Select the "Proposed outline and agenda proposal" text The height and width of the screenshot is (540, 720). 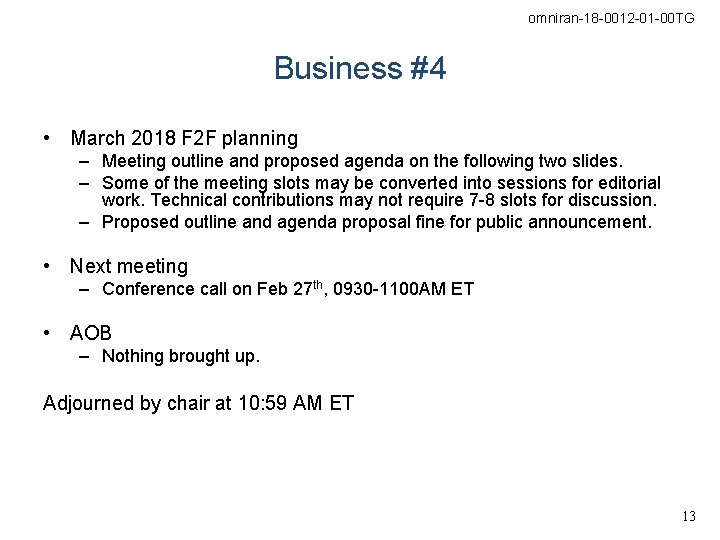click(x=376, y=222)
